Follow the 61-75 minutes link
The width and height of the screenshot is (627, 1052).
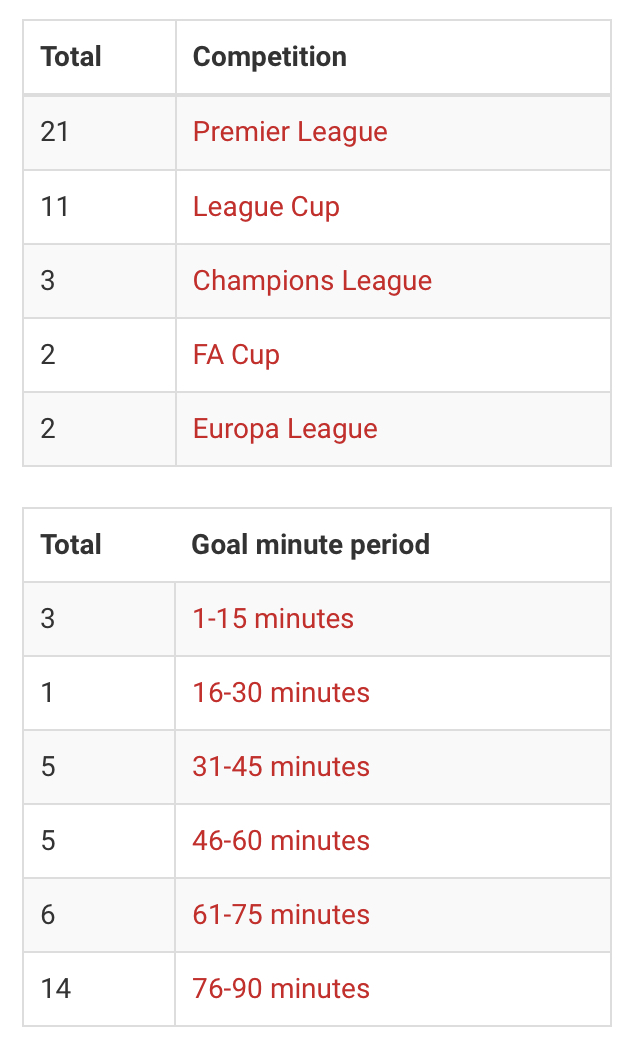(x=281, y=915)
